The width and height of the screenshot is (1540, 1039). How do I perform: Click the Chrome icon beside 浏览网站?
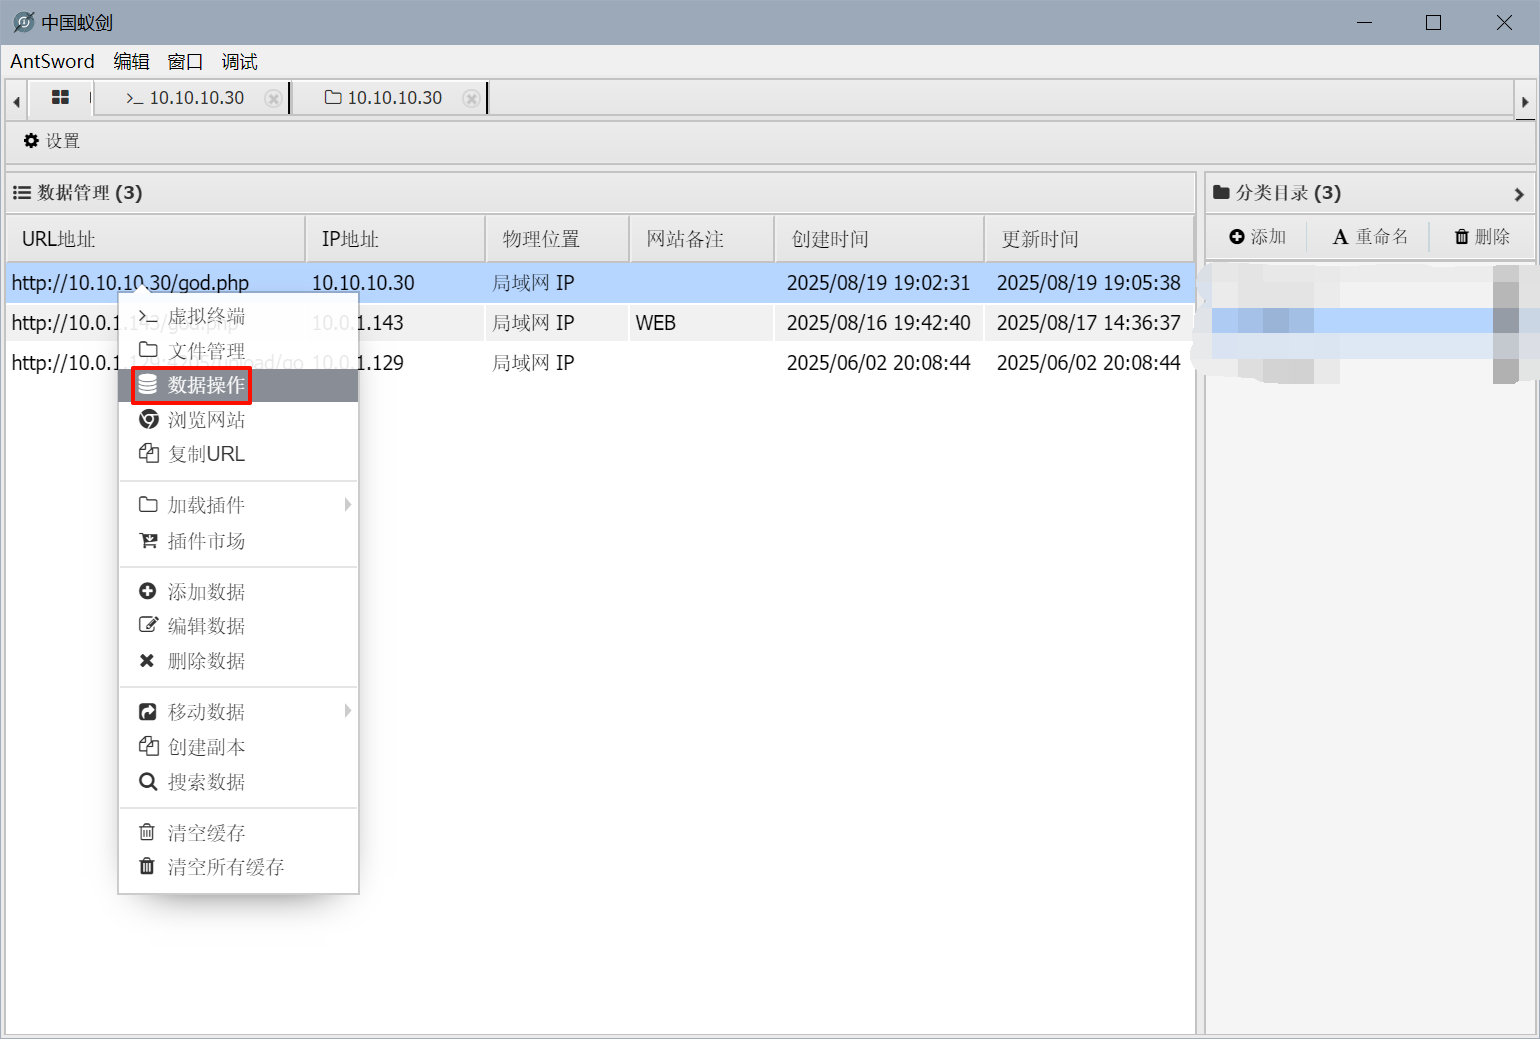[148, 420]
